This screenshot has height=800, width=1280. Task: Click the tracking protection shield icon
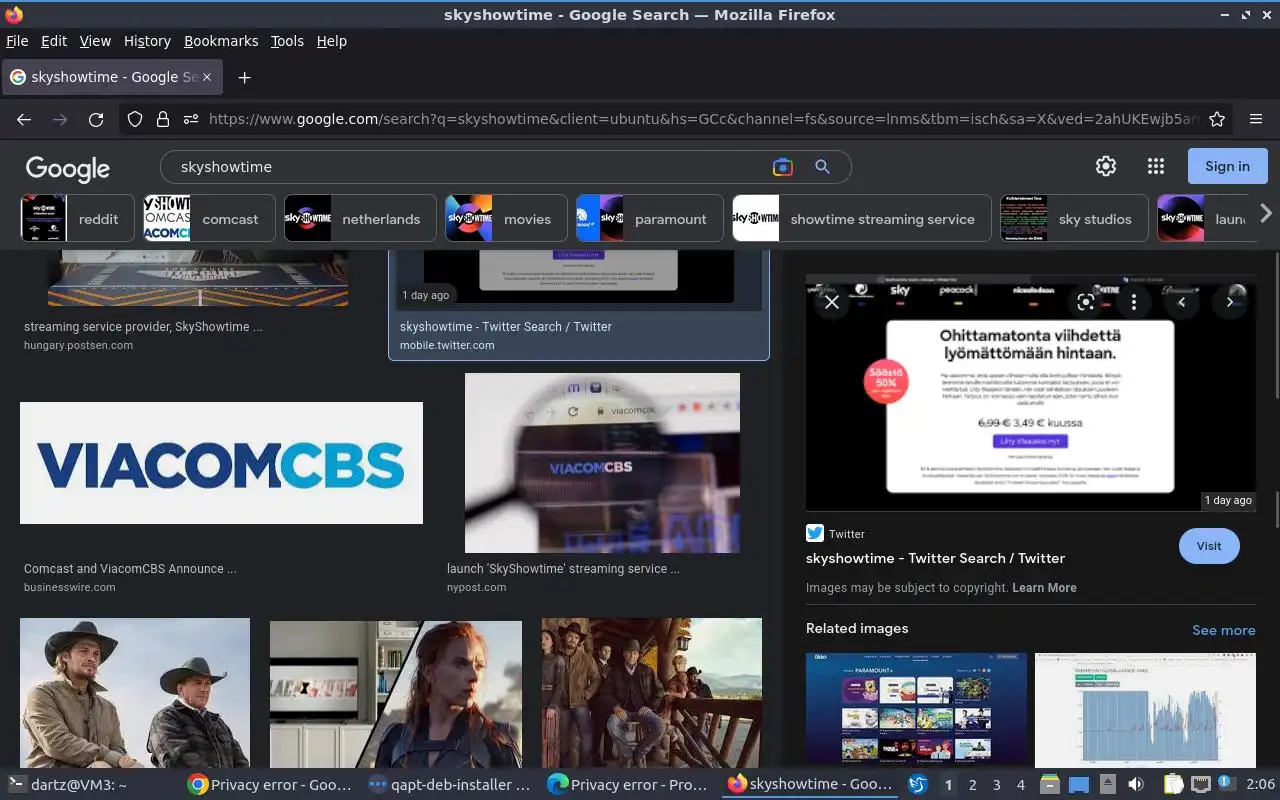(x=135, y=119)
